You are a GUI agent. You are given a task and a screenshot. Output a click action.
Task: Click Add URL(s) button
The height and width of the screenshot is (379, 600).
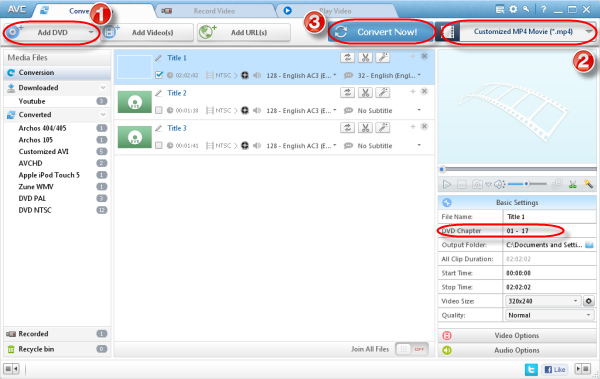244,33
